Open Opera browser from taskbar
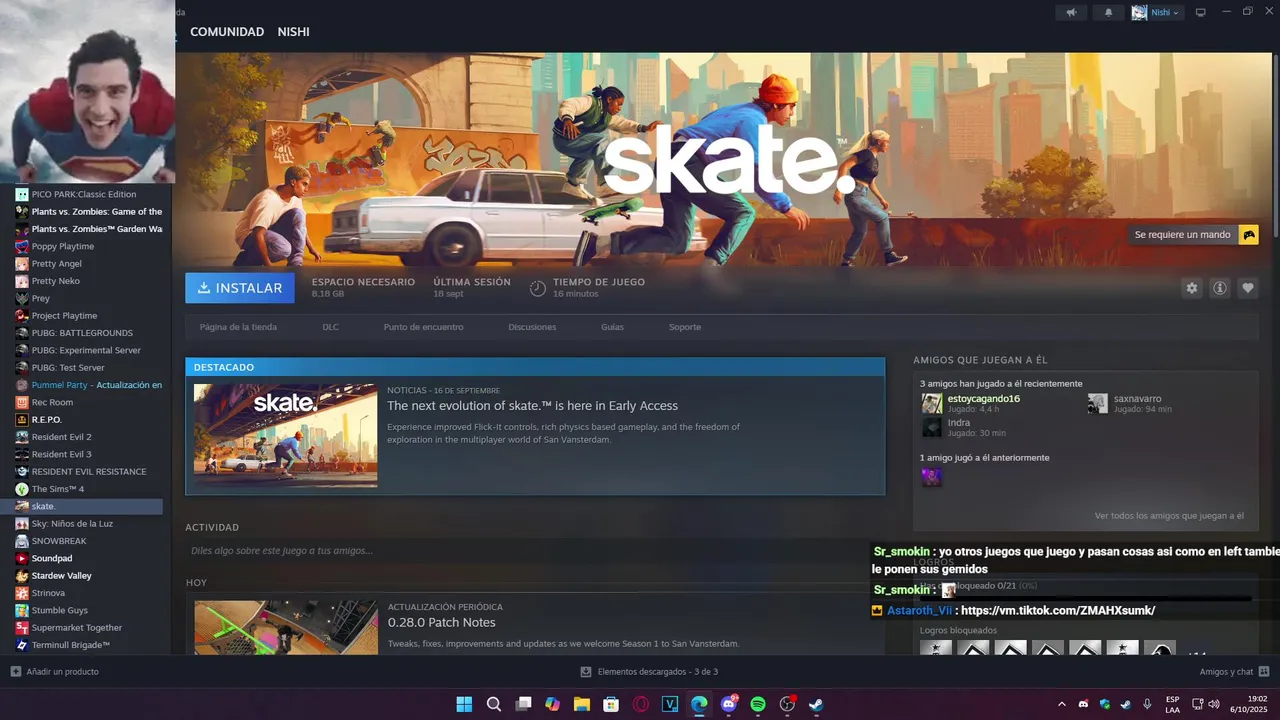The height and width of the screenshot is (720, 1280). coord(640,704)
